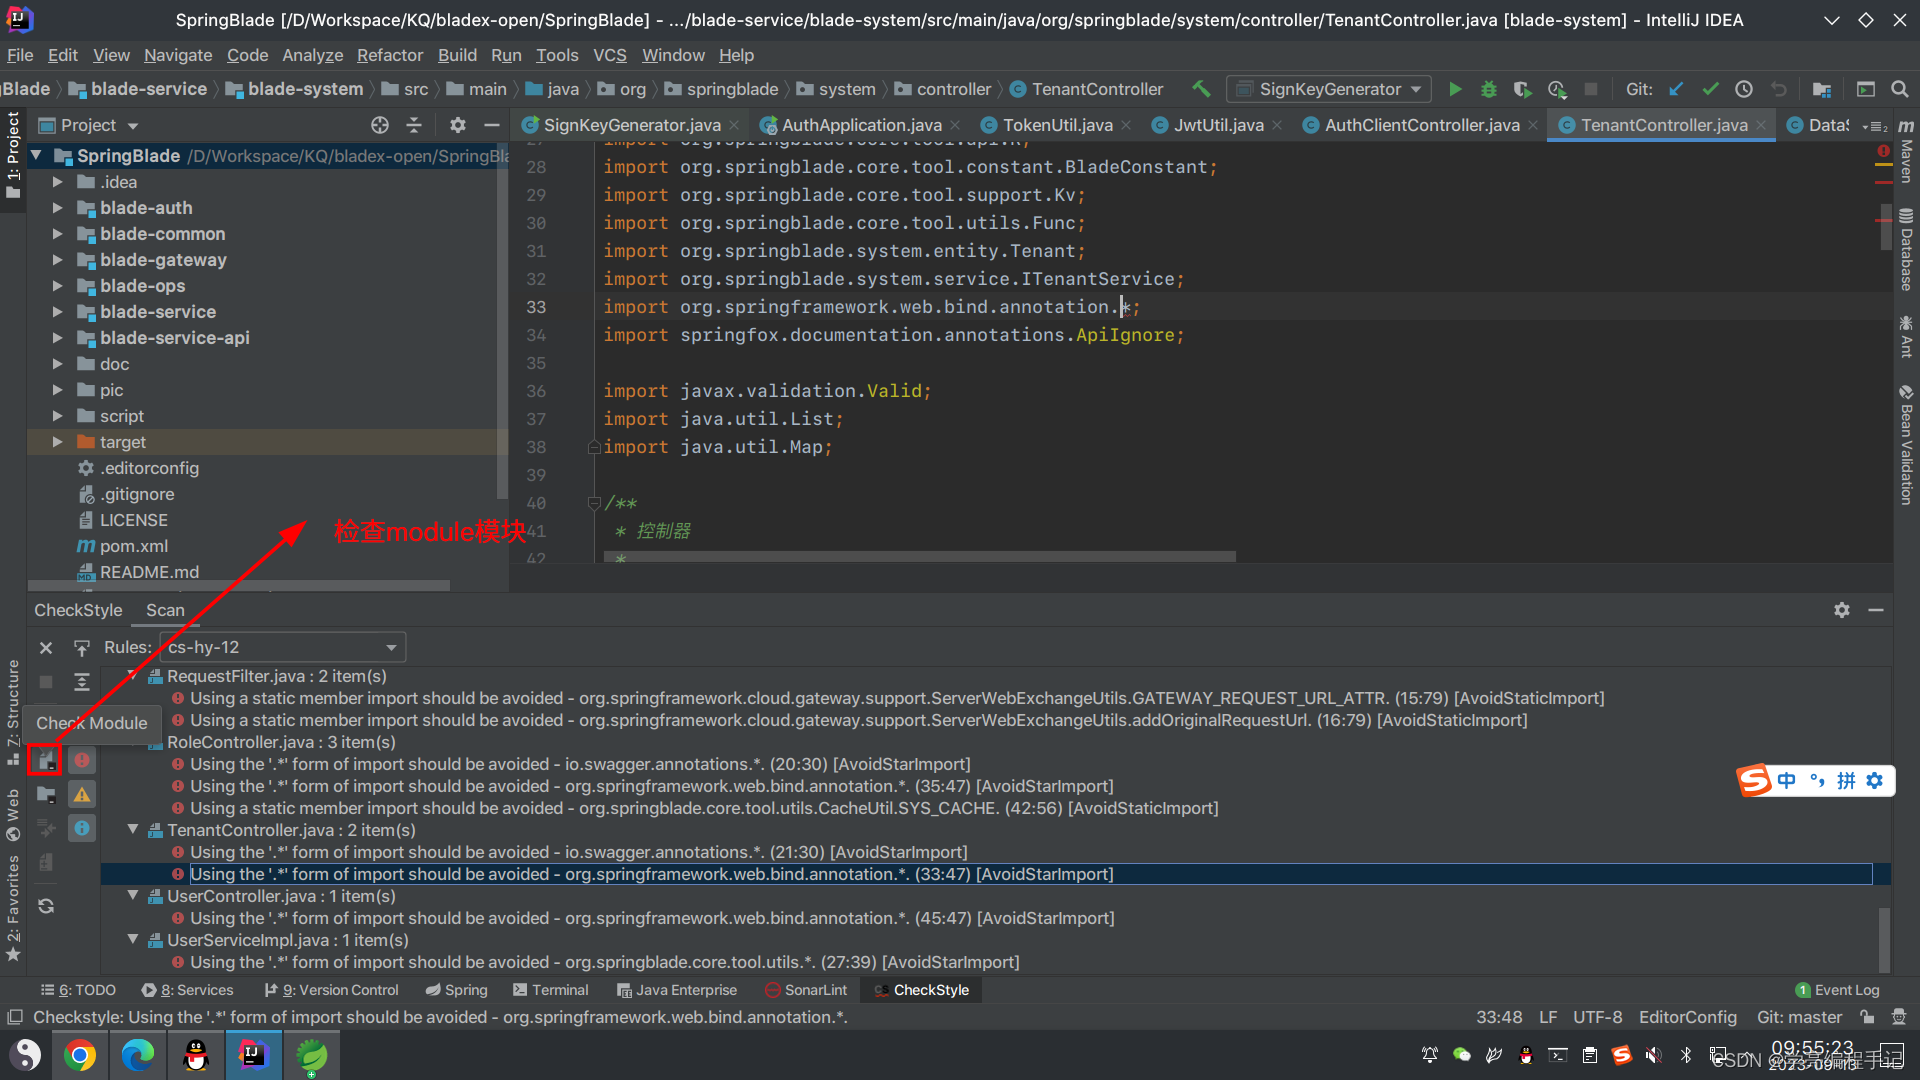The width and height of the screenshot is (1920, 1080).
Task: Run SignKeyGenerator with green play button
Action: 1455,89
